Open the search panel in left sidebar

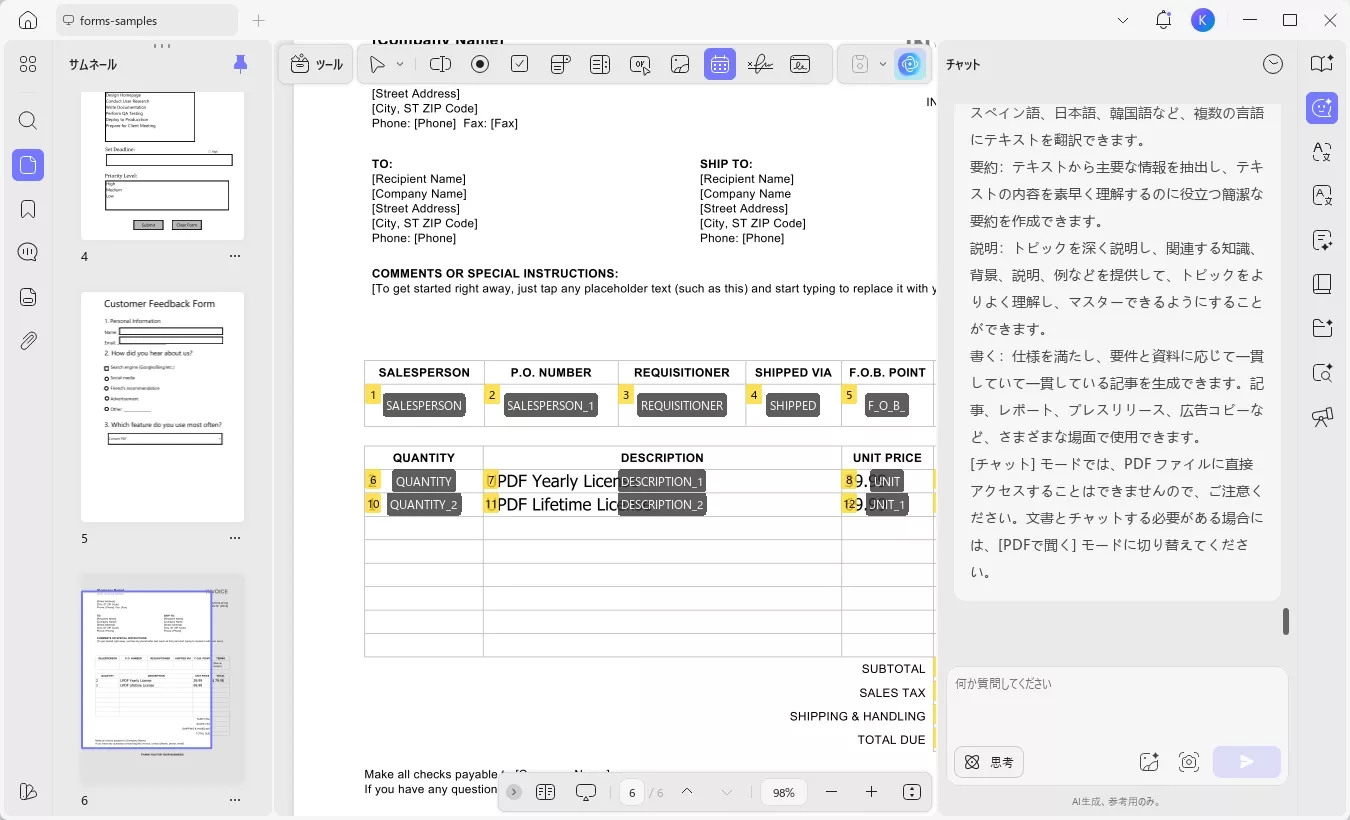click(x=28, y=121)
